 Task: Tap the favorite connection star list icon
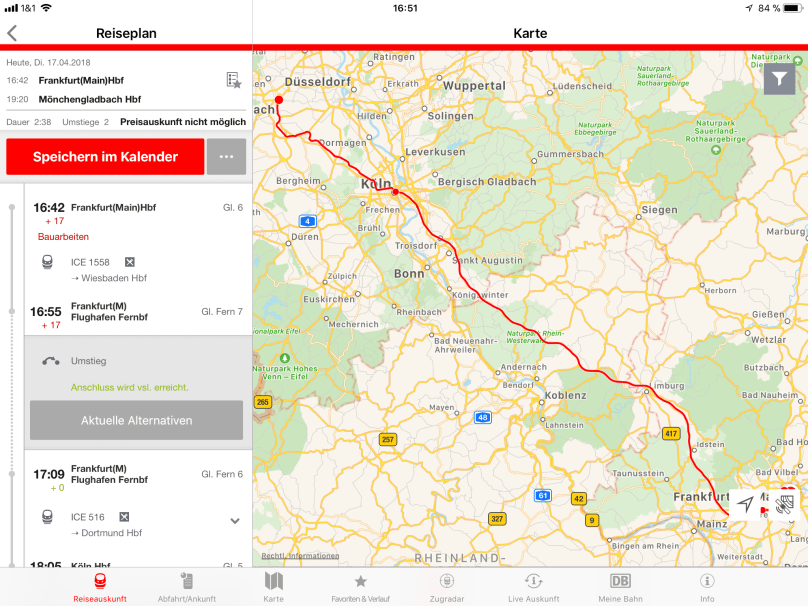(233, 80)
